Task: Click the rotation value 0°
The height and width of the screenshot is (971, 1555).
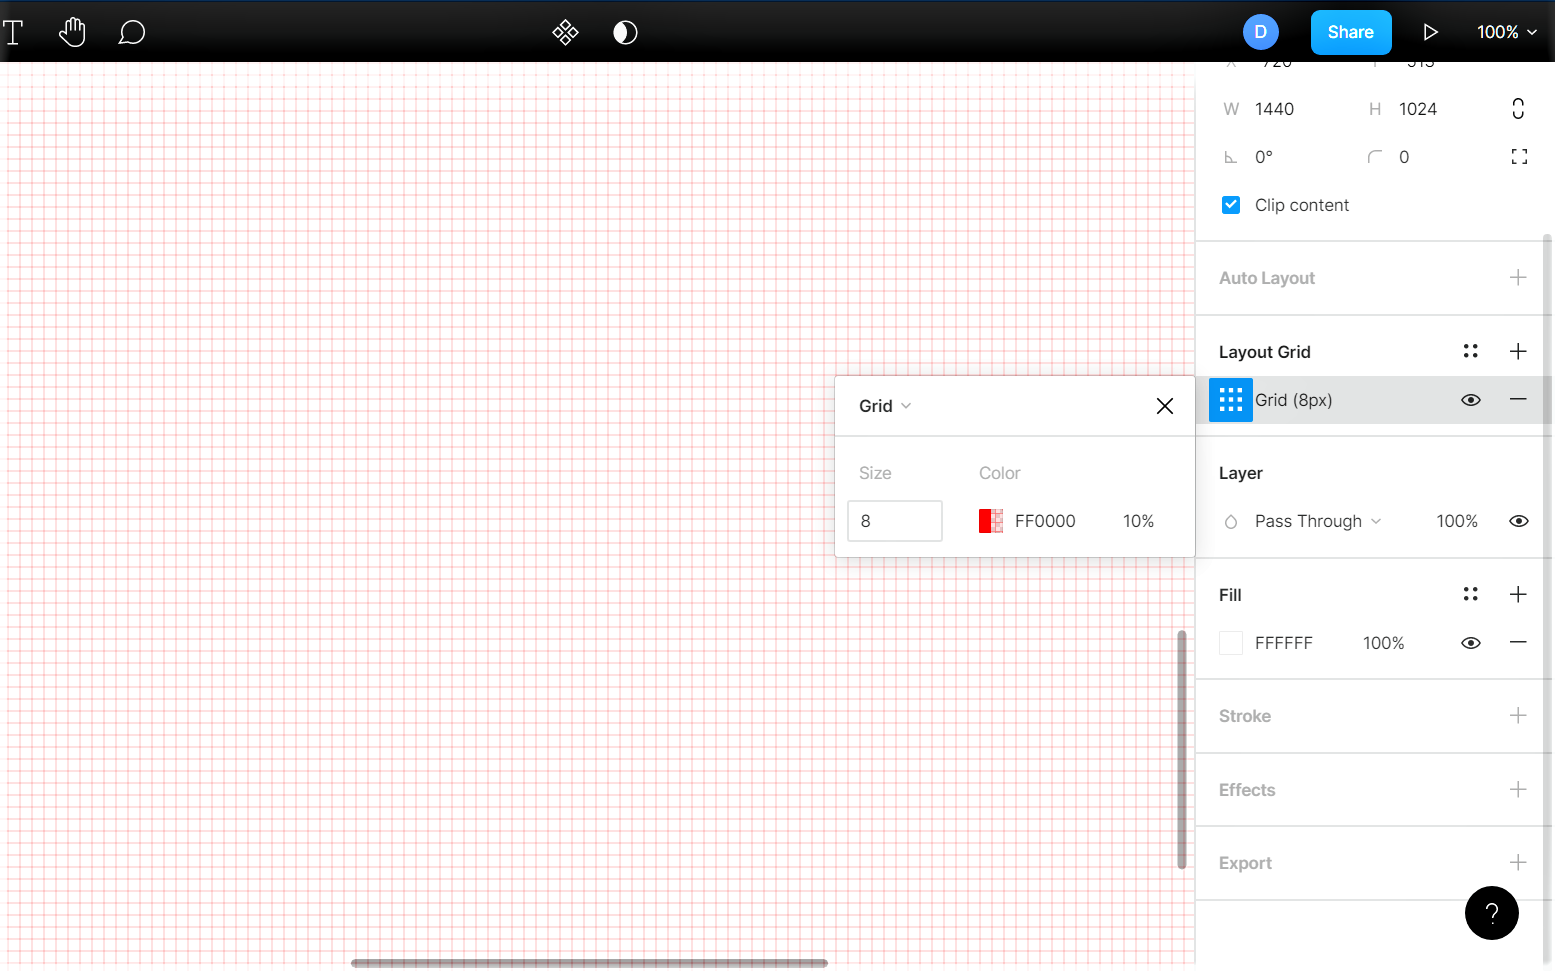Action: pos(1264,157)
